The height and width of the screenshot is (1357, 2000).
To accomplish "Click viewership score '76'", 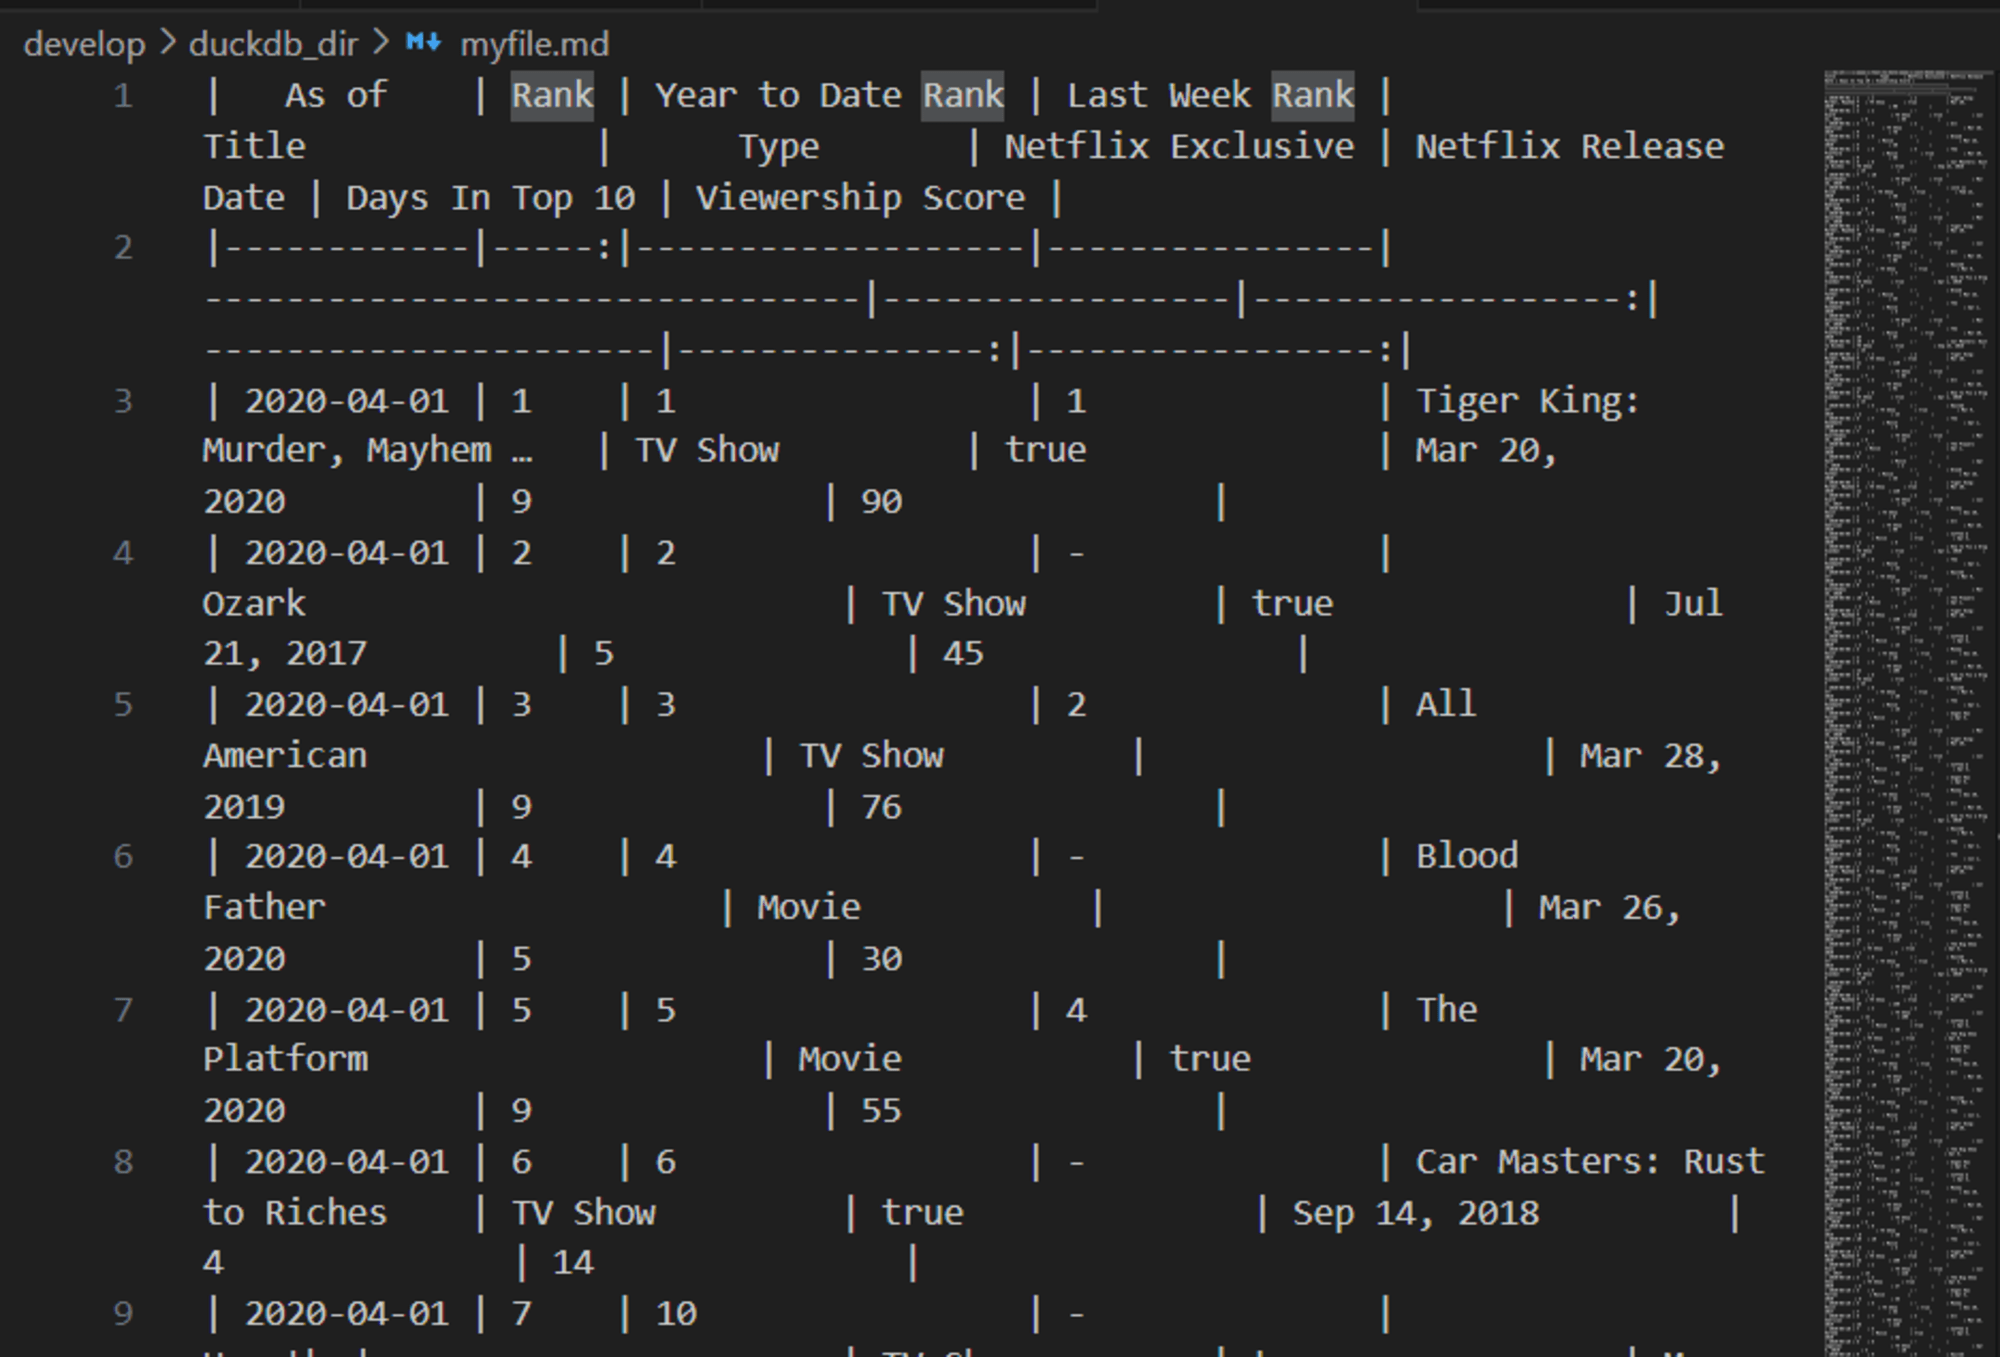I will click(x=881, y=806).
